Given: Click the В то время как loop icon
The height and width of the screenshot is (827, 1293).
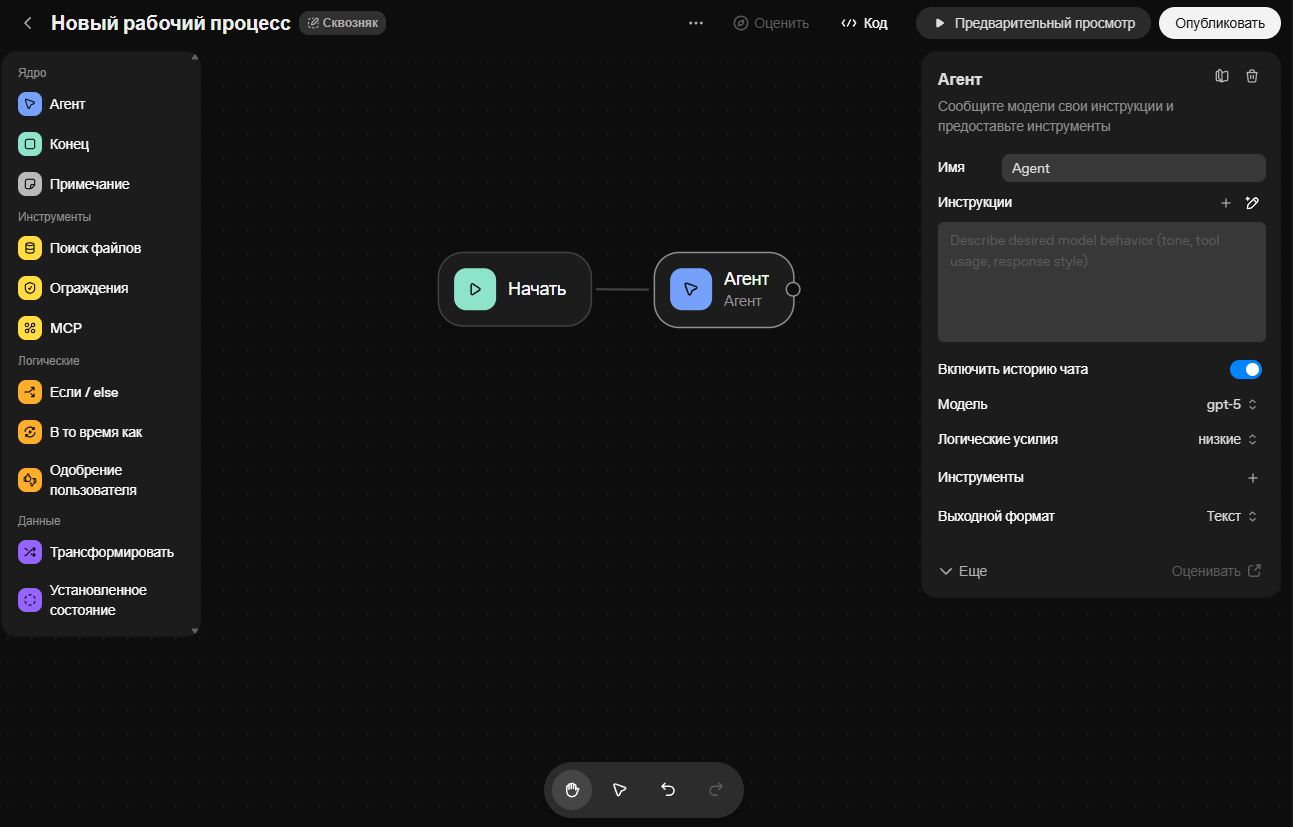Looking at the screenshot, I should [30, 432].
